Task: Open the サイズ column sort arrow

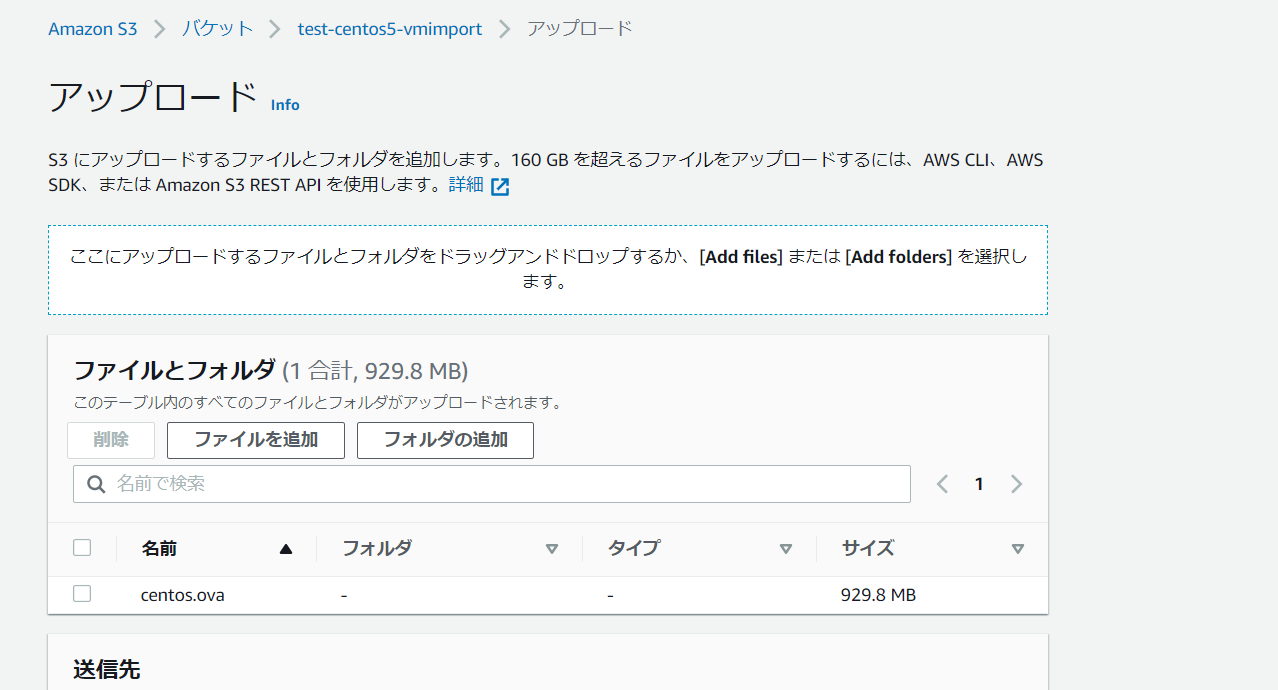Action: pyautogui.click(x=1017, y=548)
